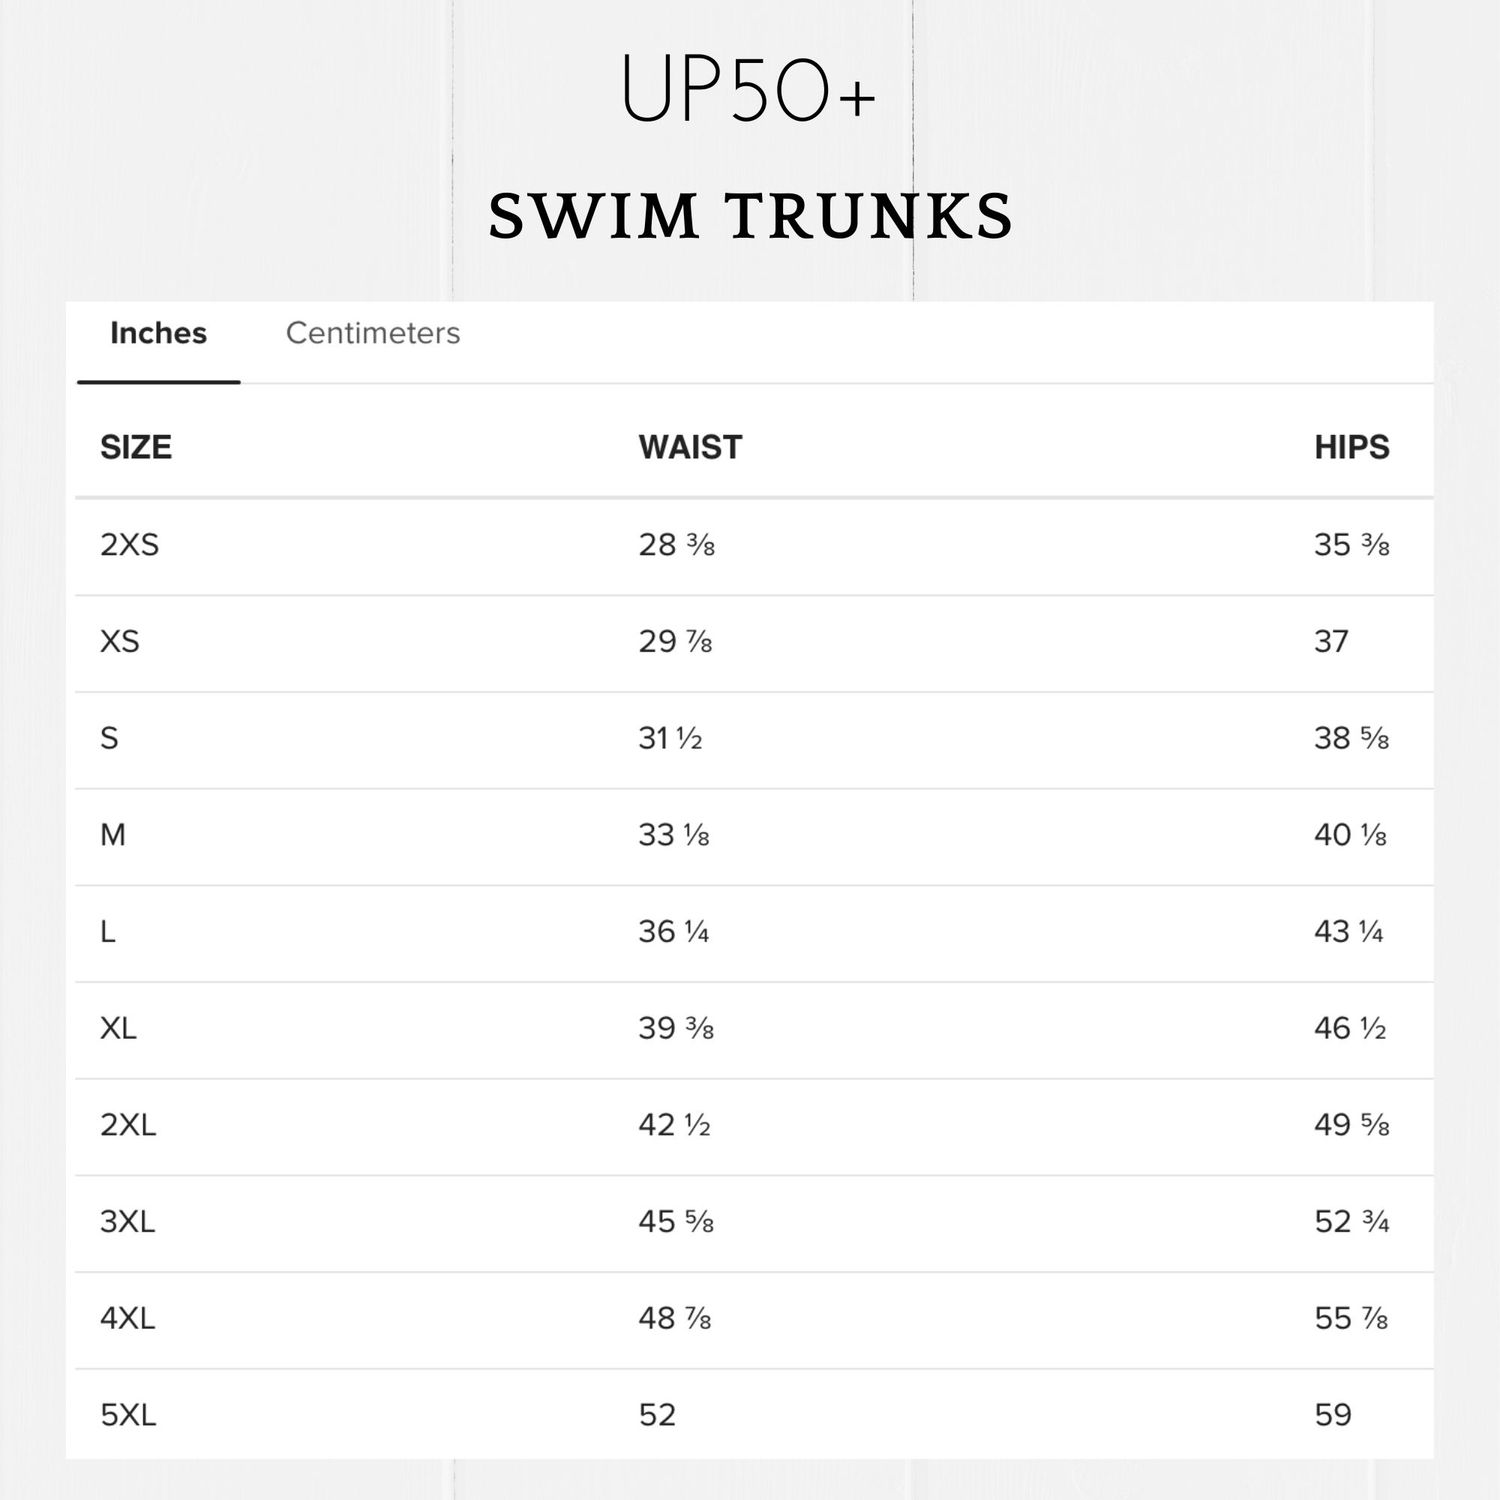
Task: Click the SIZE column header
Action: click(x=136, y=447)
